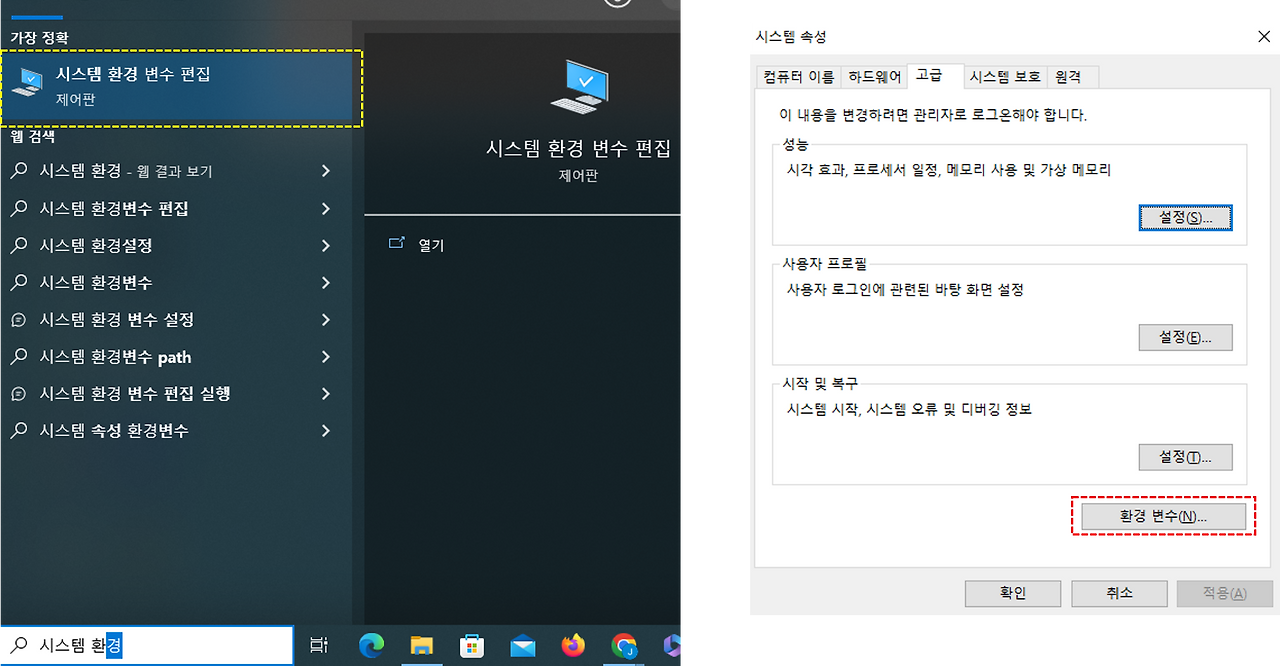This screenshot has height=666, width=1280.
Task: Launch Firefox from the taskbar
Action: pos(573,646)
